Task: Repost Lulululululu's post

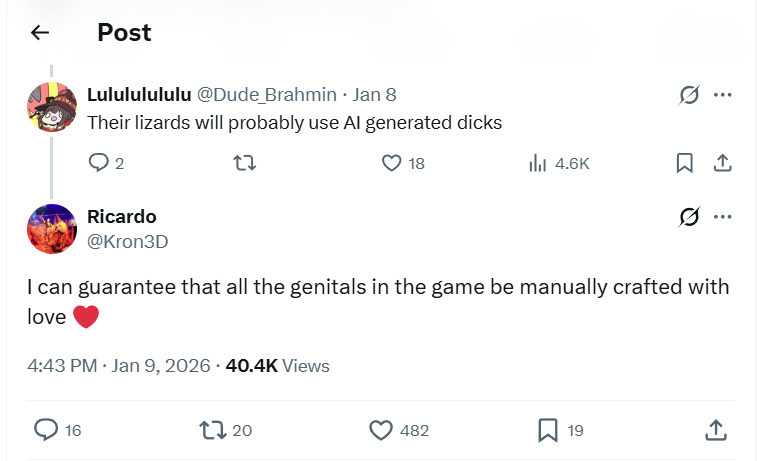Action: pyautogui.click(x=245, y=163)
